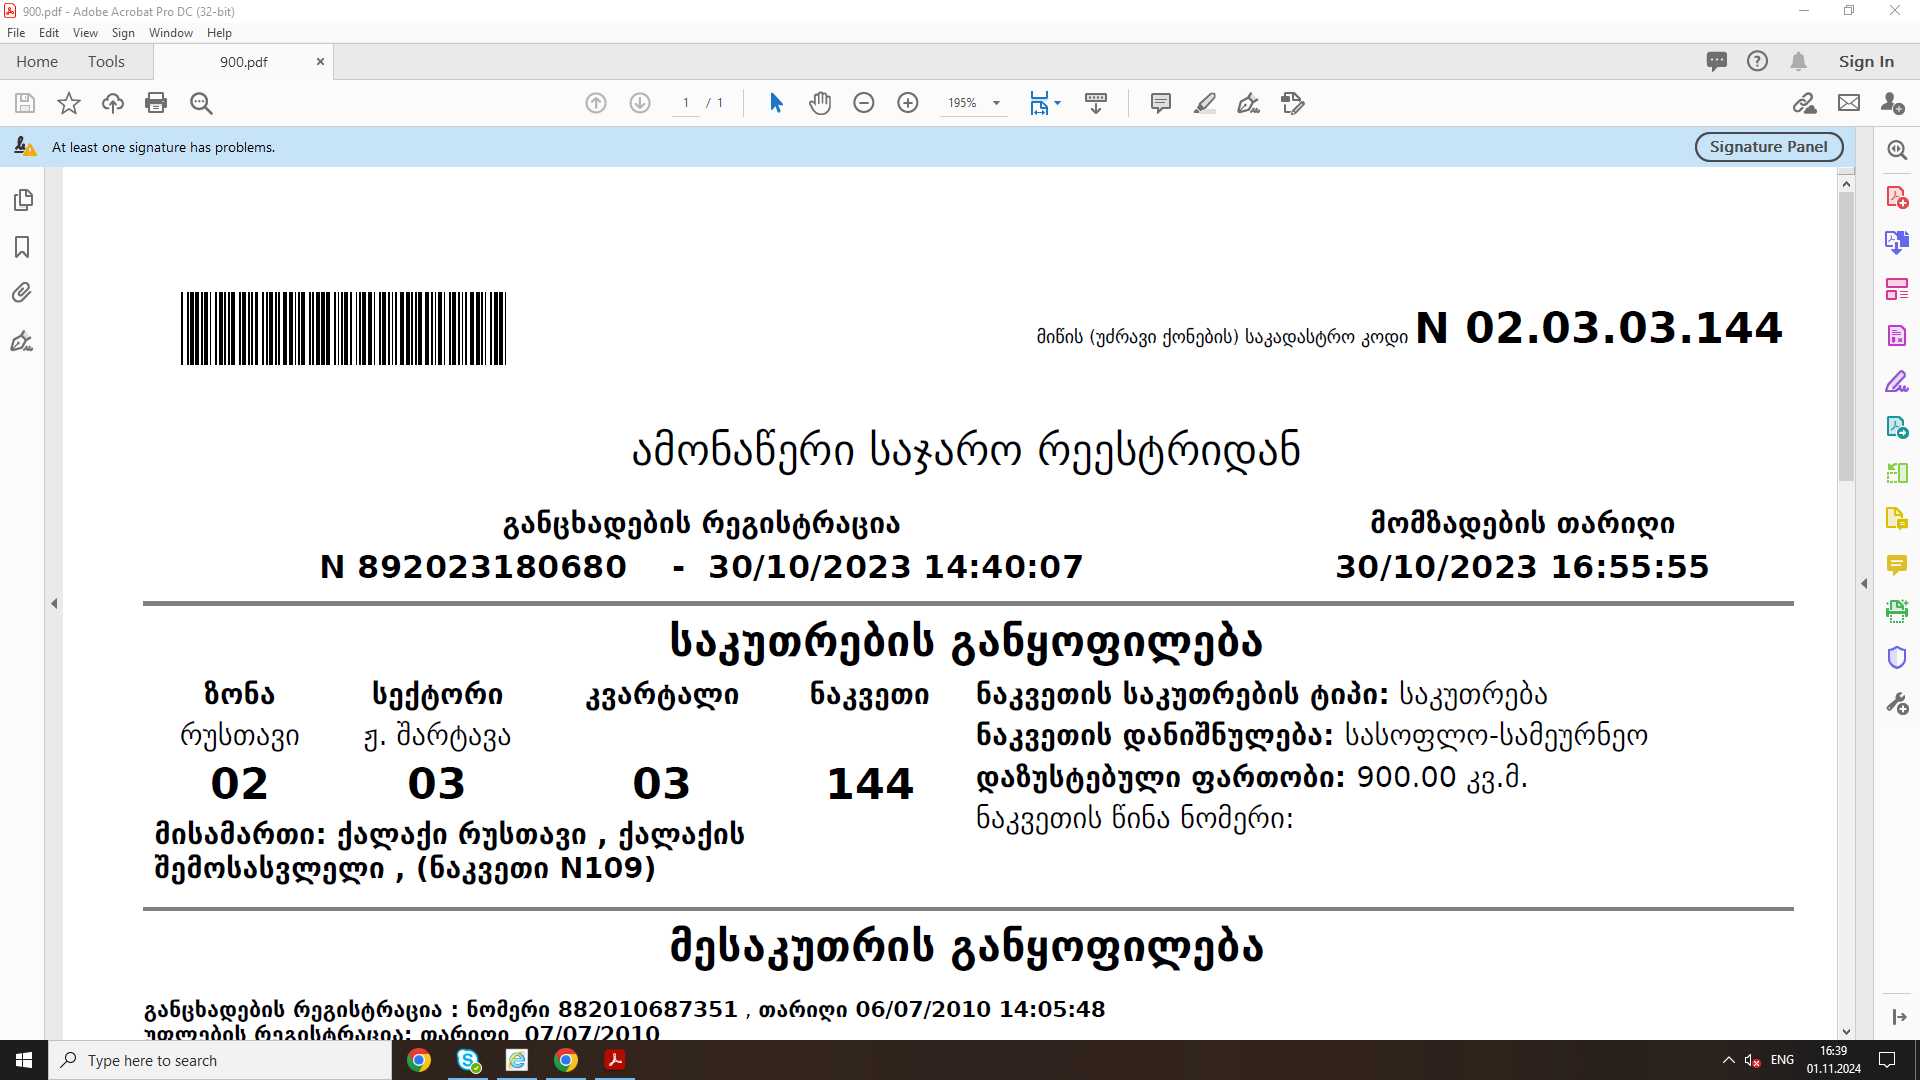Open the Attachments paperclip panel
Viewport: 1920px width, 1080px height.
22,293
